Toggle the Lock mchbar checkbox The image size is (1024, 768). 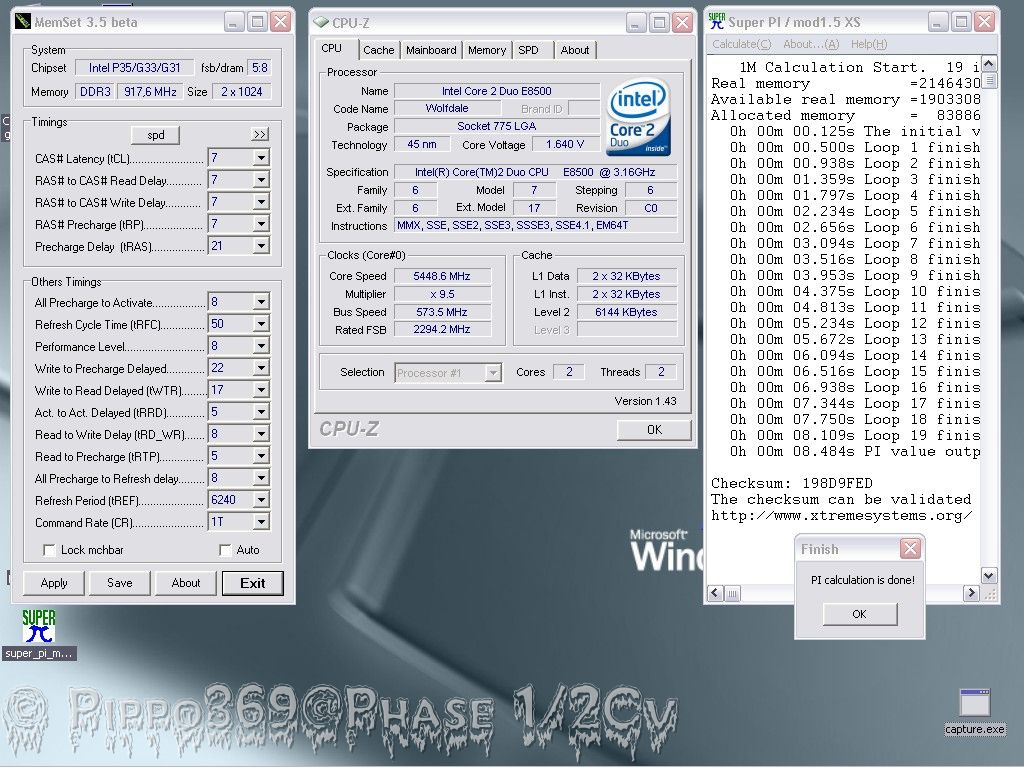point(49,550)
